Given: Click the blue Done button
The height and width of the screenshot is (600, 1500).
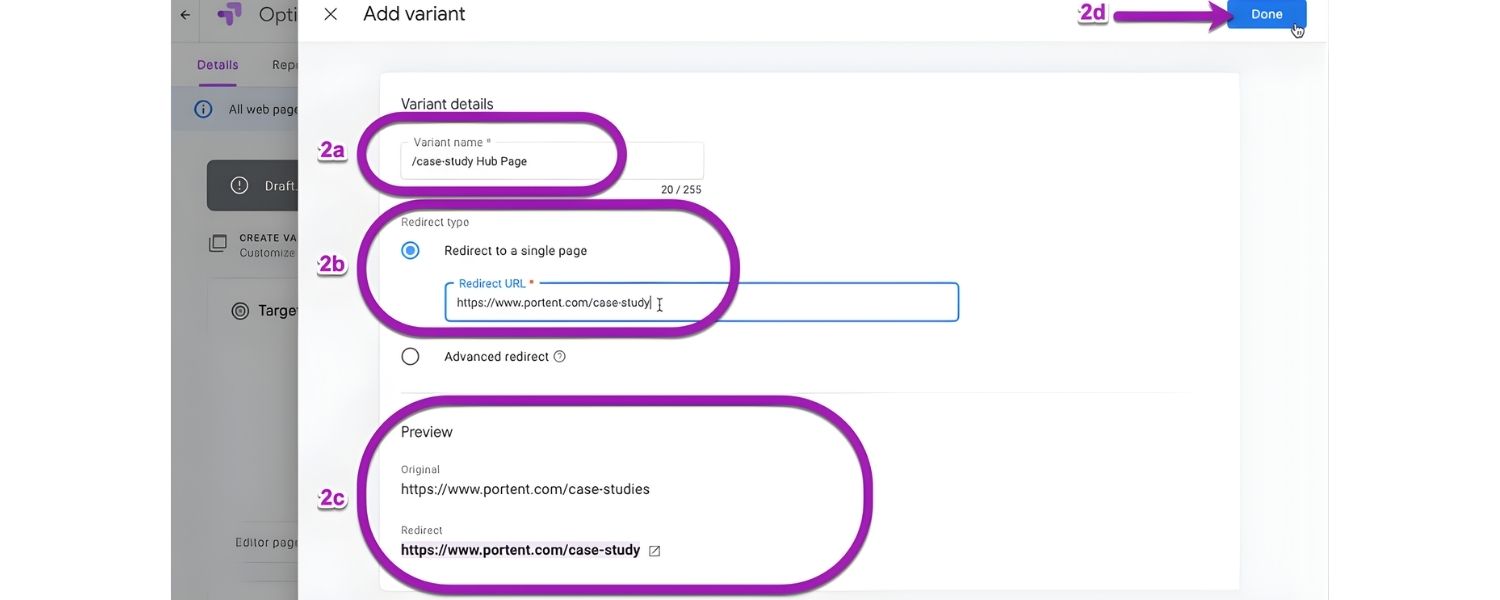Looking at the screenshot, I should point(1266,14).
